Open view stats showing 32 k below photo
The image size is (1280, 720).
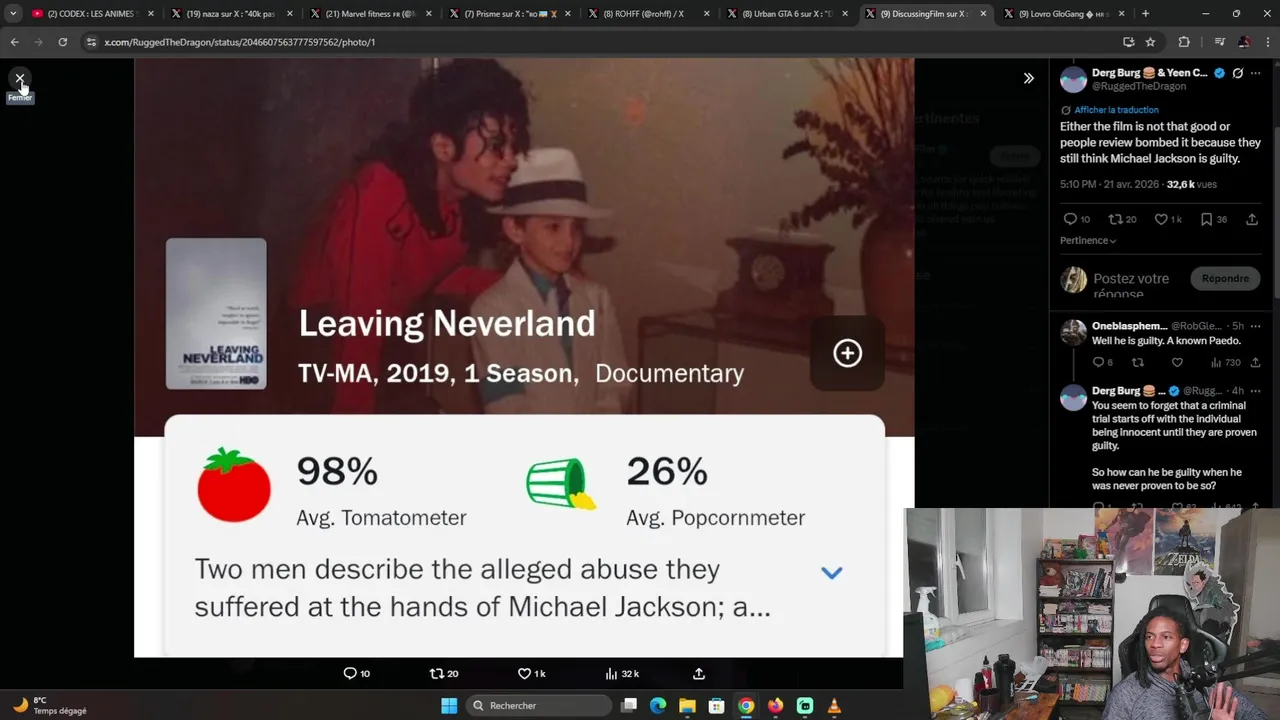[x=622, y=674]
